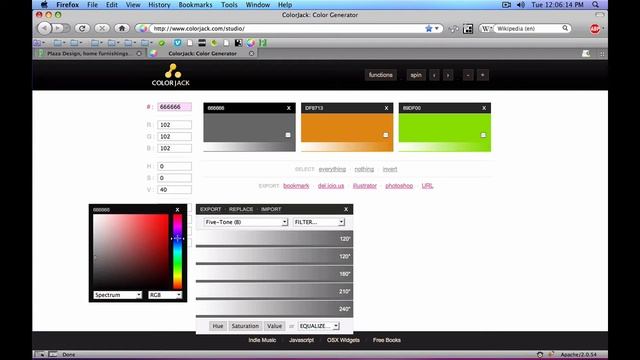Click the minus button in the header
This screenshot has width=640, height=360.
pos(468,75)
